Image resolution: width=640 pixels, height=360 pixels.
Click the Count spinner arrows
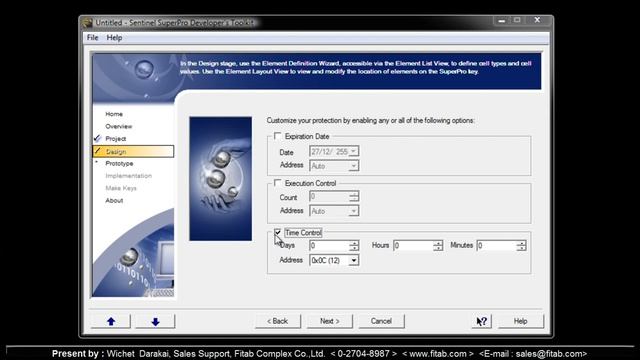(354, 197)
